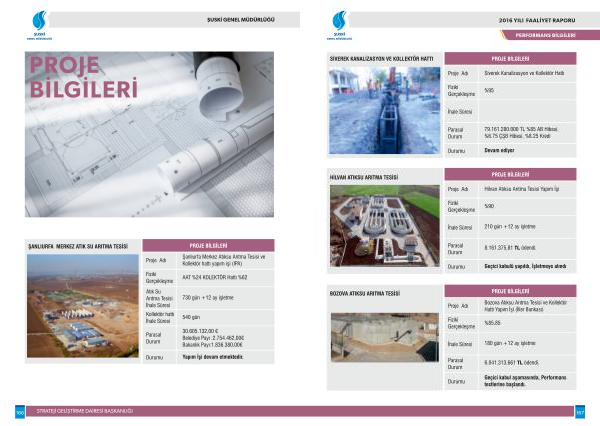Open the Siverek Kanalizasyon trench photo
Screen dimensions: 600x426
383,110
